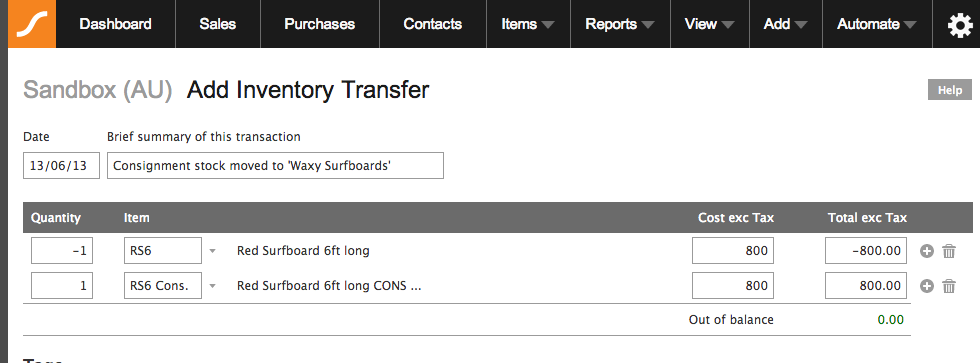Viewport: 980px width, 363px height.
Task: Delete the RS6 row with trash icon
Action: point(949,251)
